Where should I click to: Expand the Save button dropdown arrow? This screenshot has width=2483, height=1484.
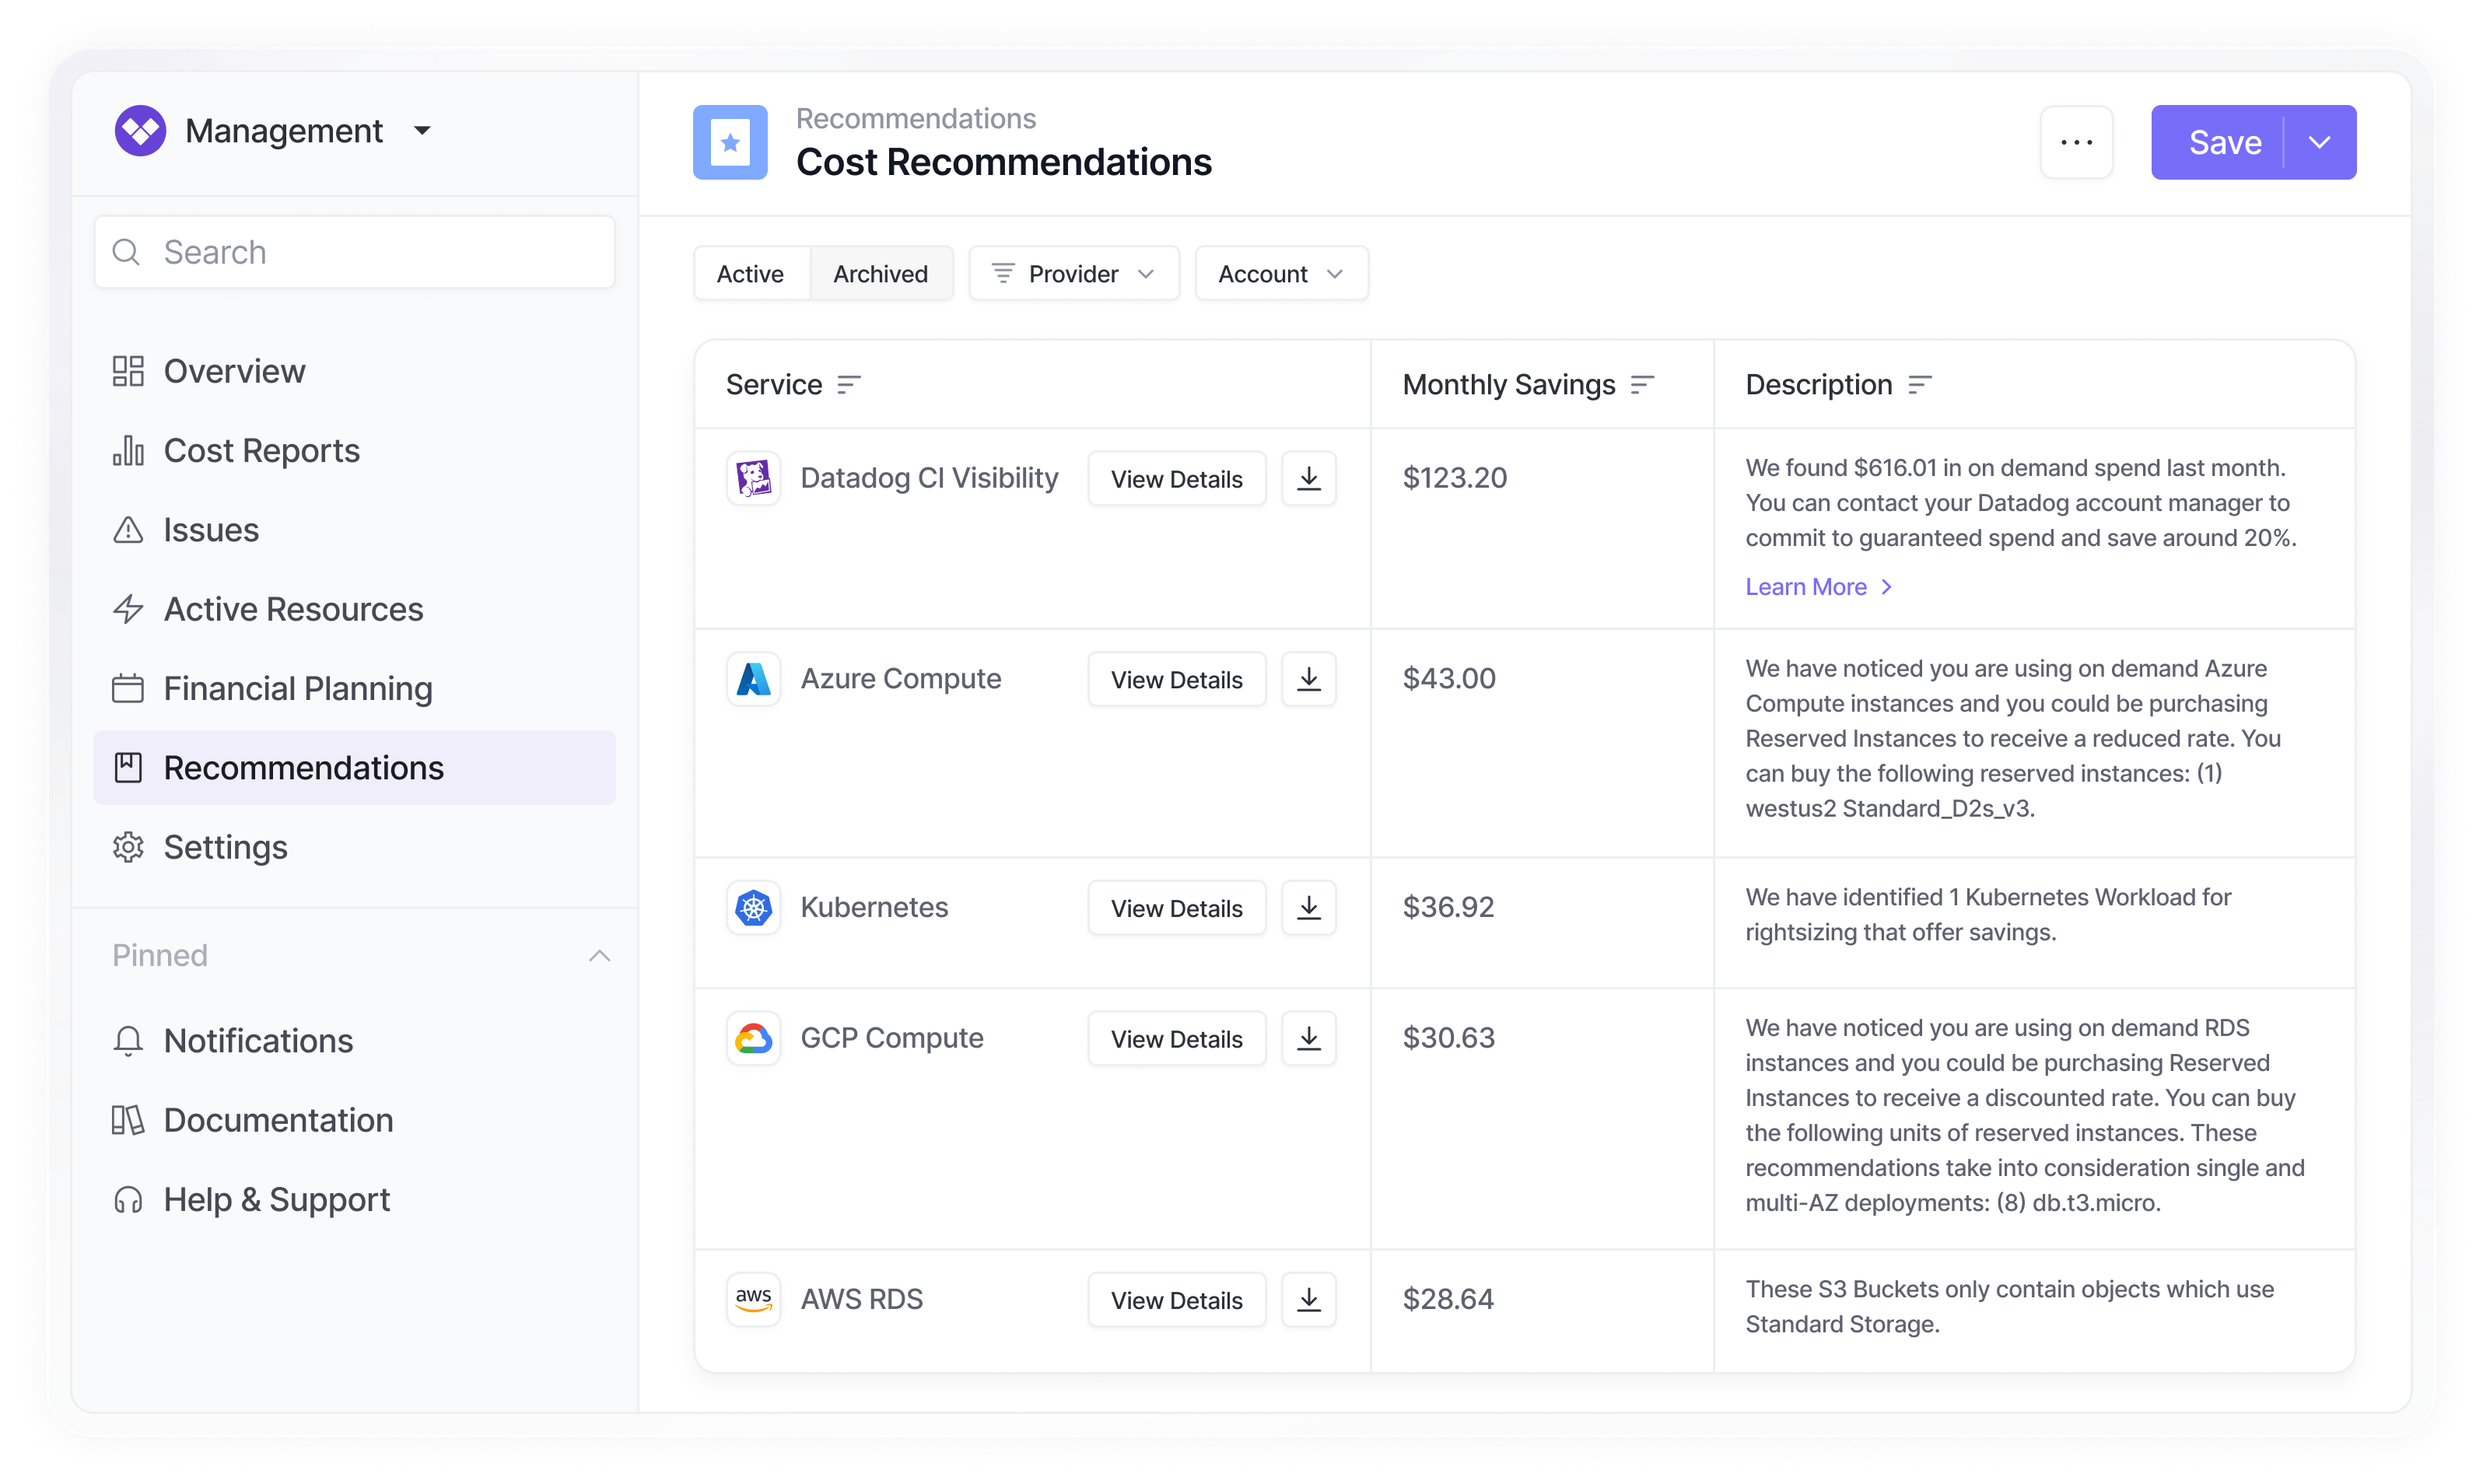[2320, 142]
